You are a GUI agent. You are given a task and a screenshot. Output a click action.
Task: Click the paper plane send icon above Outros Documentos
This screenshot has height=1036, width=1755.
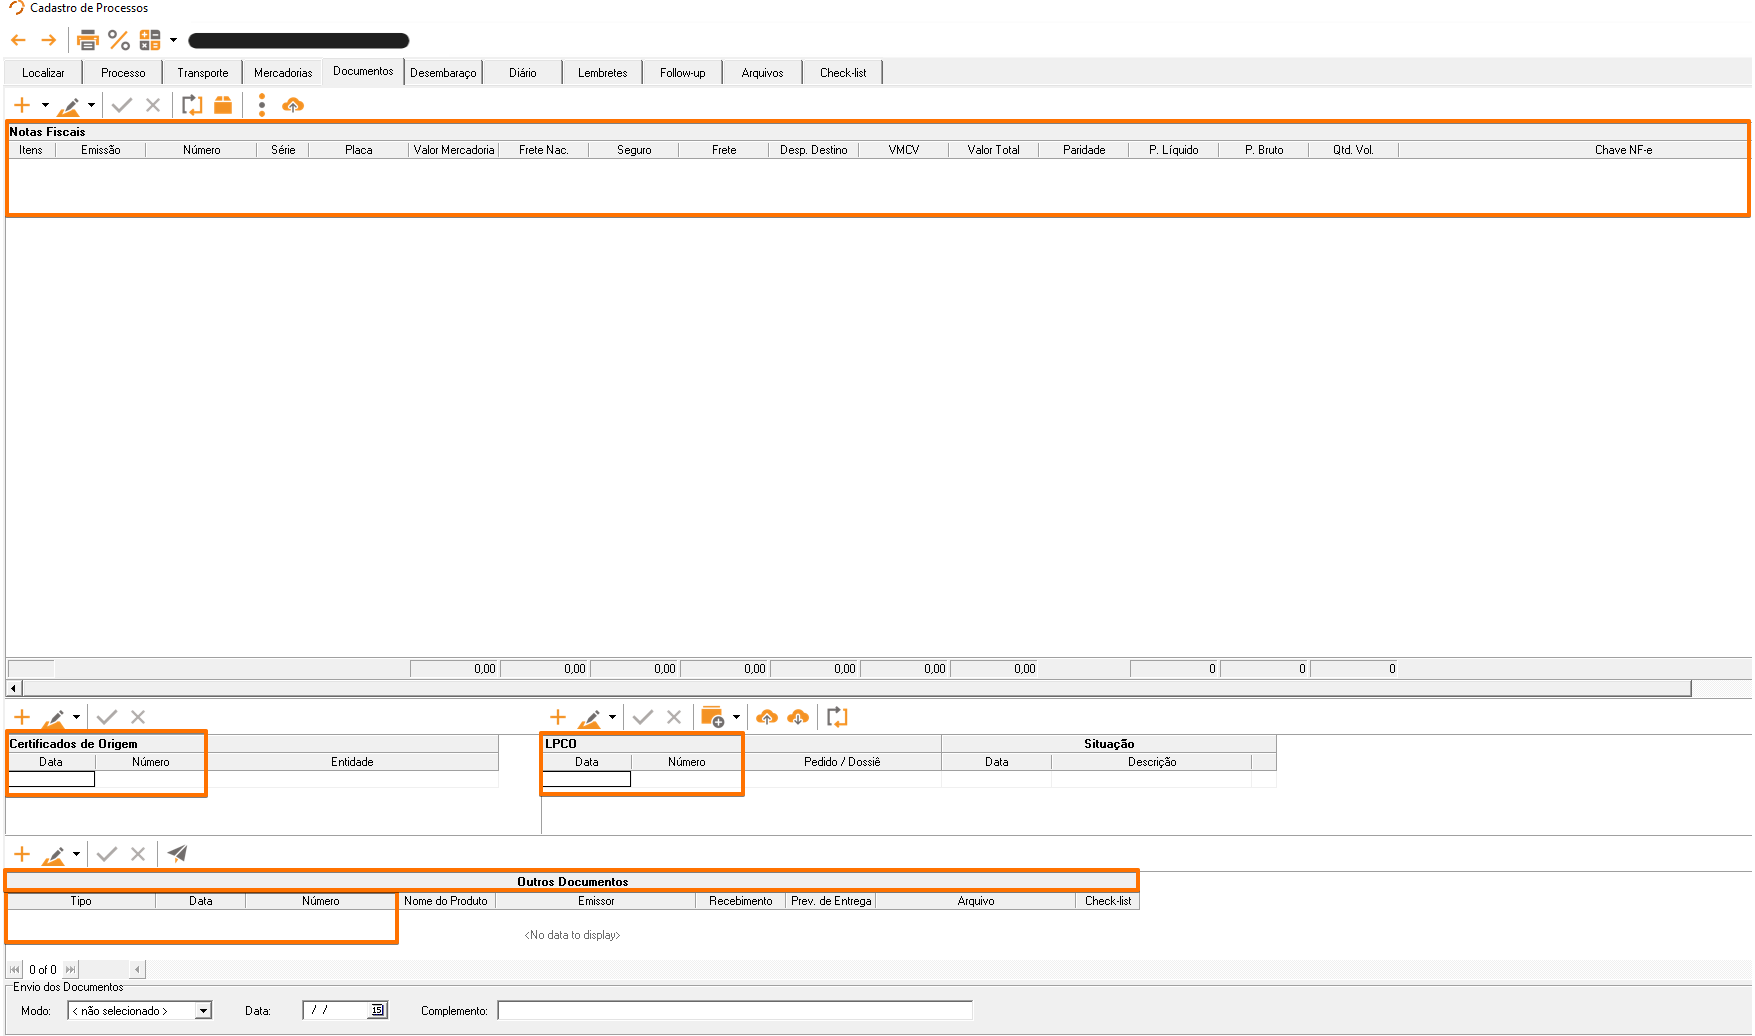click(177, 854)
